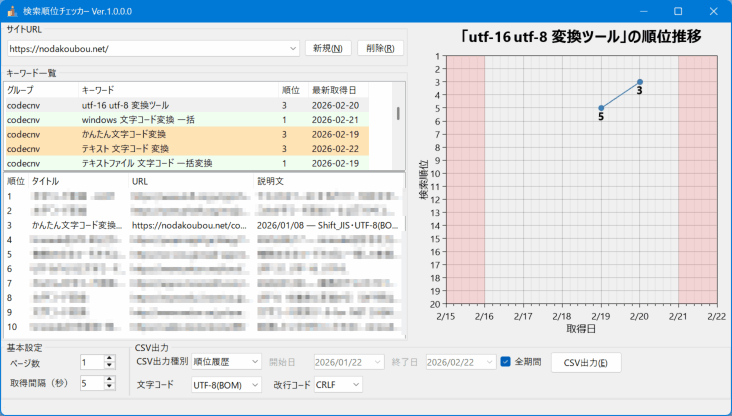Open the CSV出力種別 dropdown
The height and width of the screenshot is (416, 732).
255,362
